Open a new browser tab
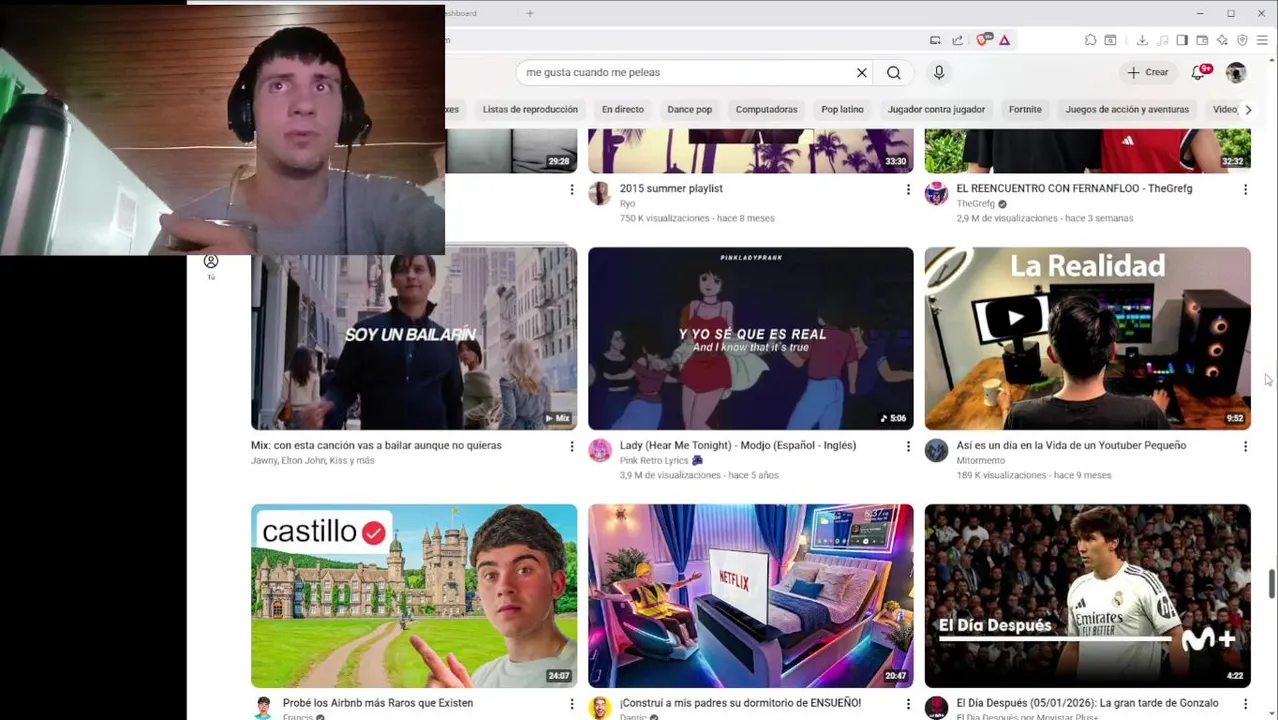Image resolution: width=1278 pixels, height=720 pixels. [530, 13]
